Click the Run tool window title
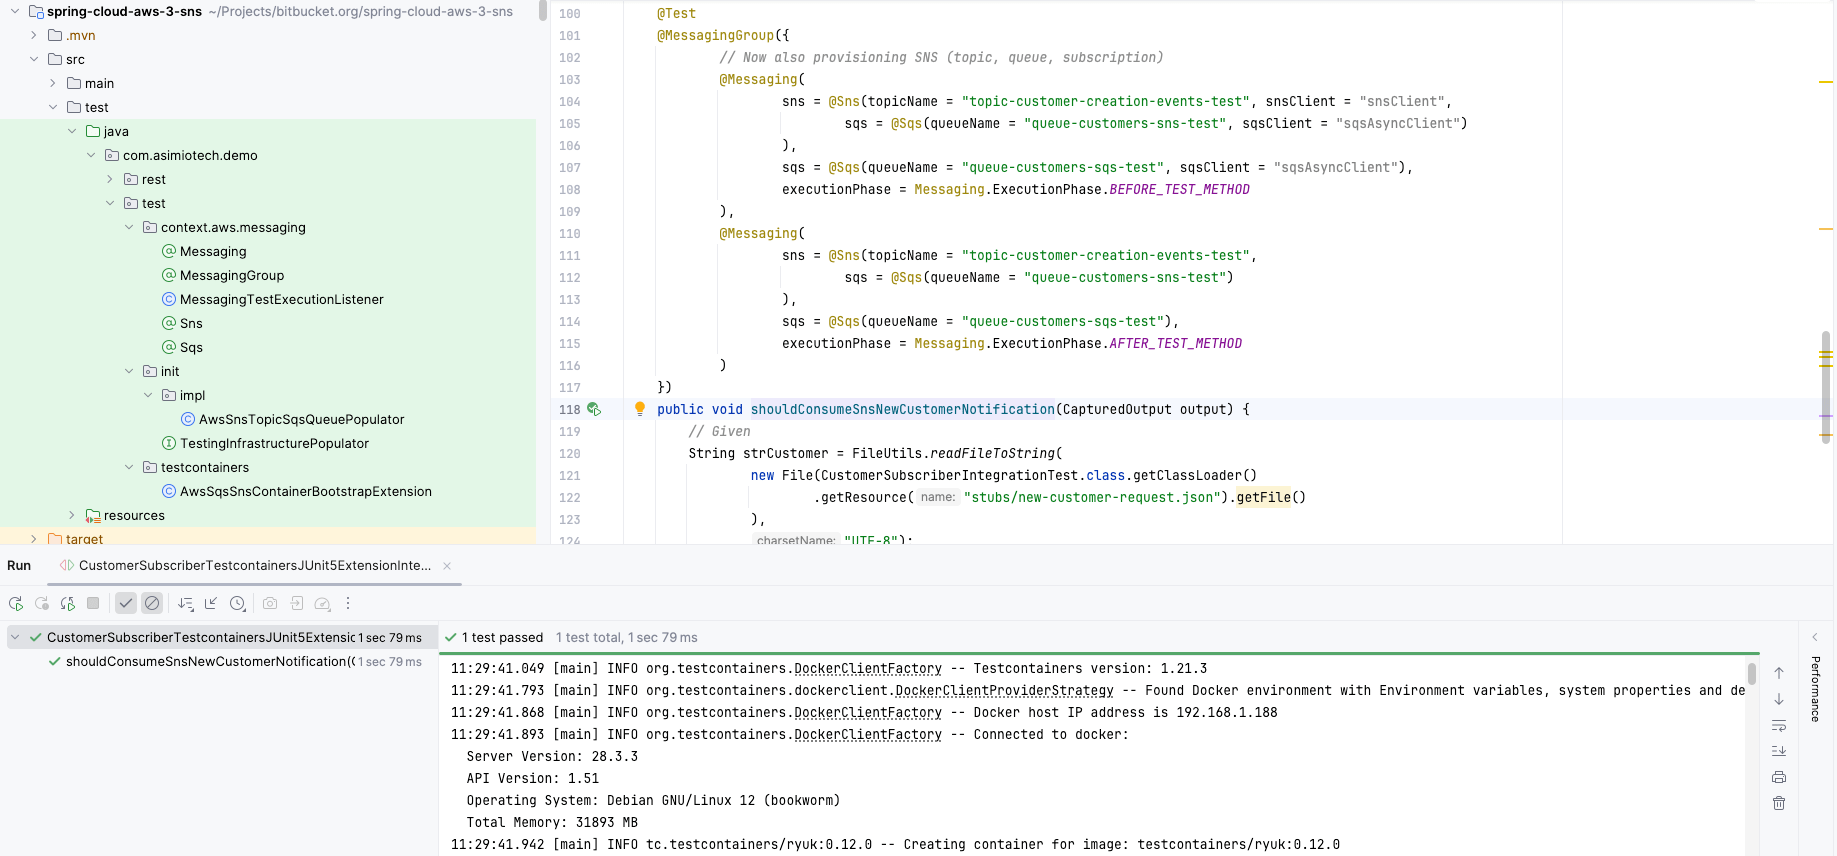This screenshot has width=1837, height=856. click(x=19, y=566)
